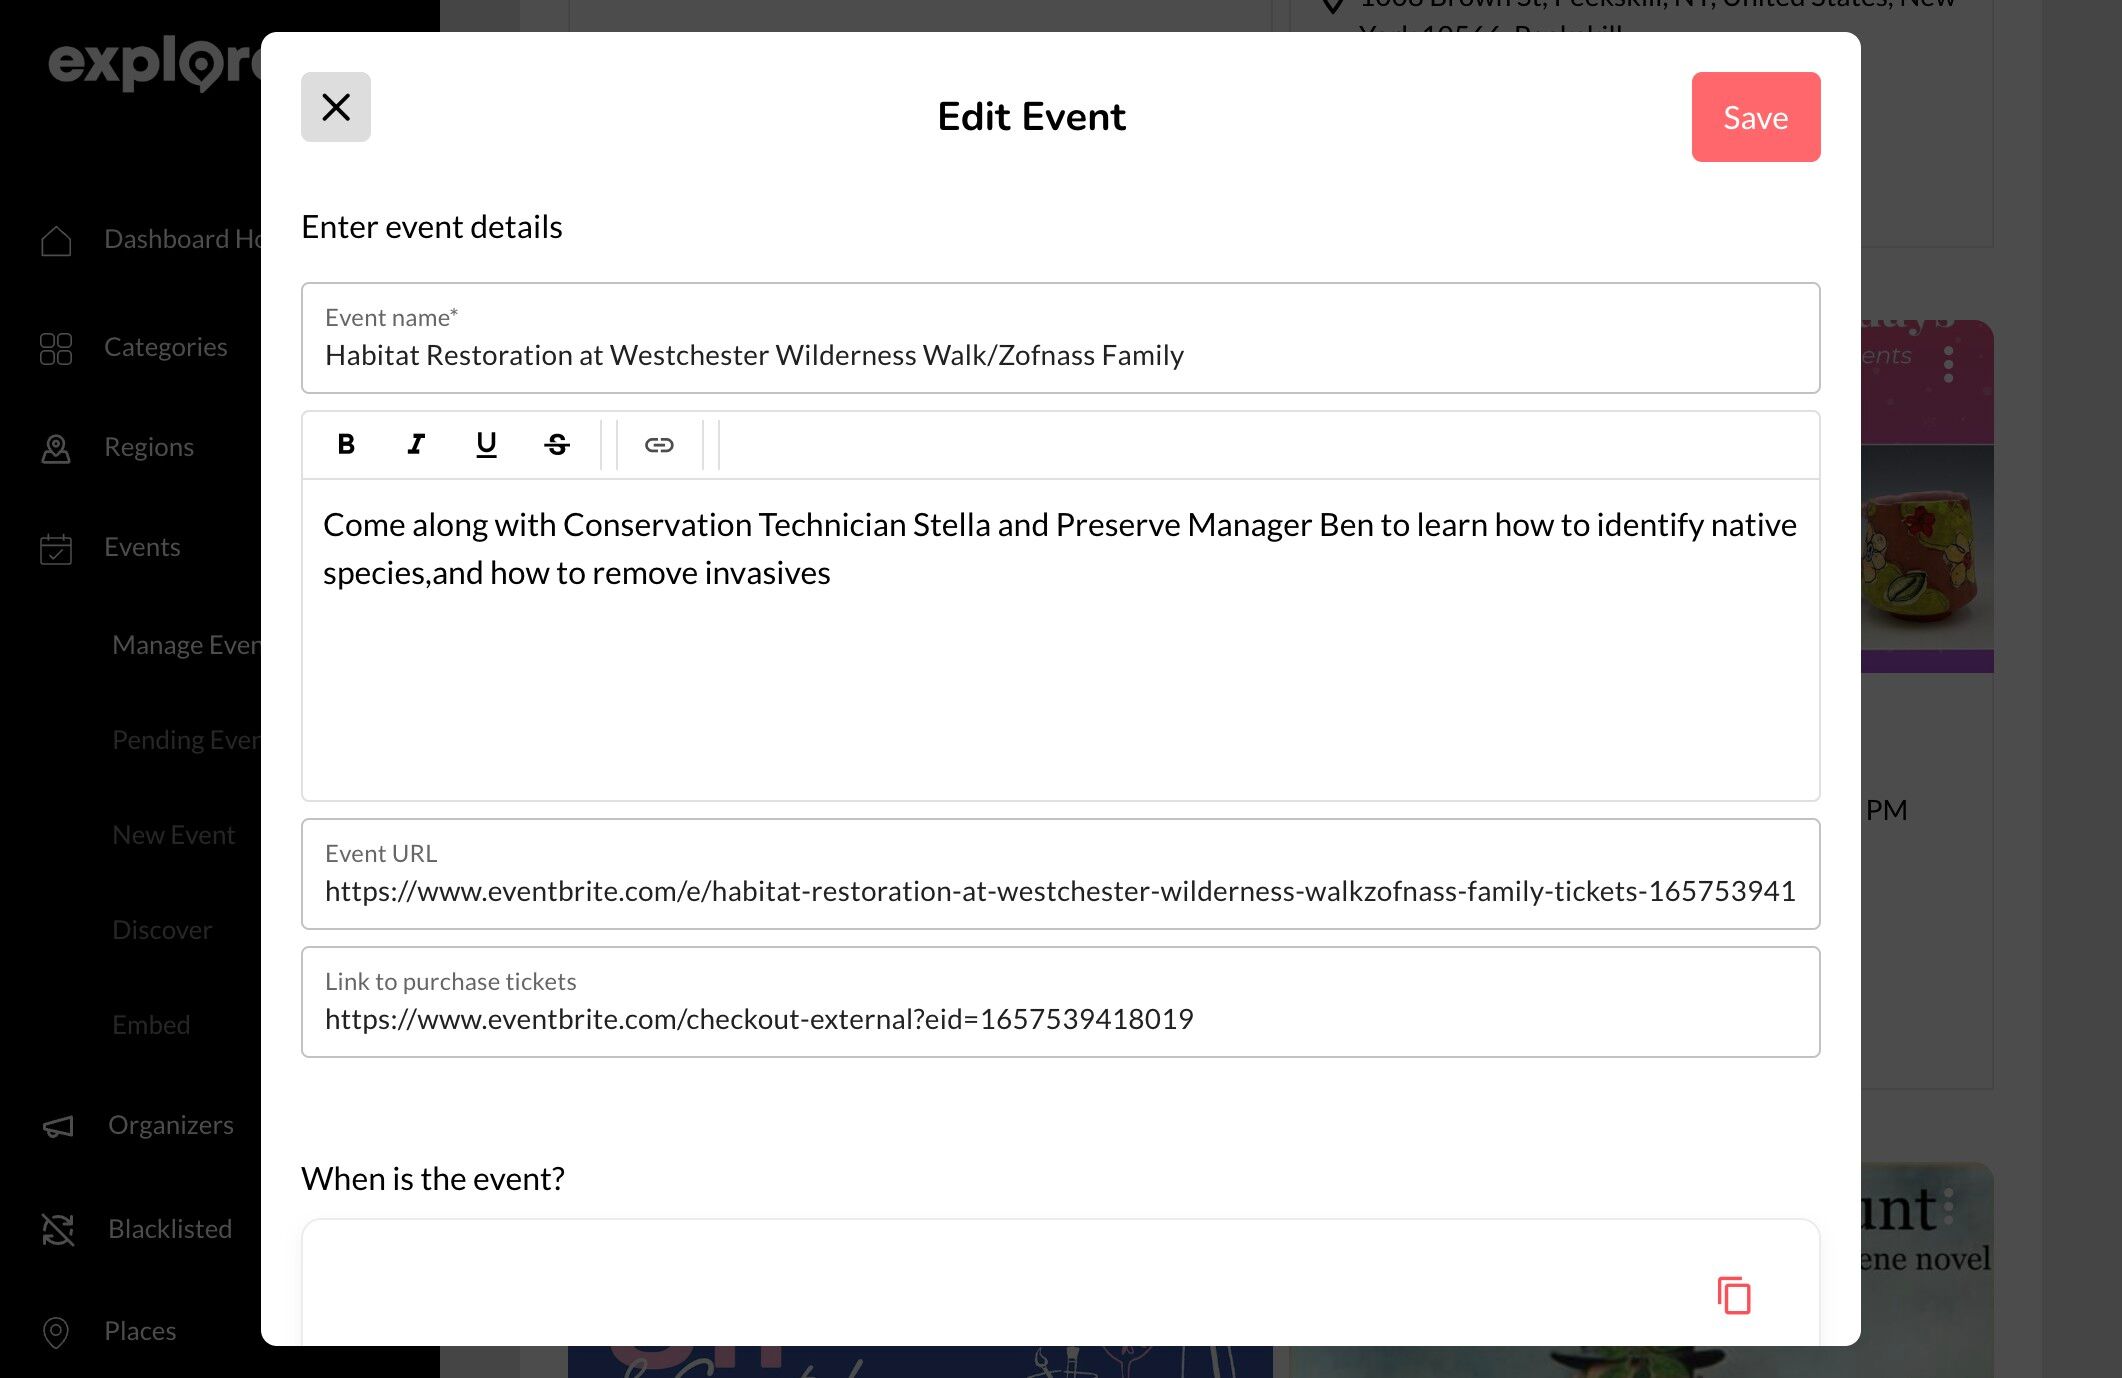Image resolution: width=2122 pixels, height=1378 pixels.
Task: Open Regions from the sidebar
Action: [149, 447]
